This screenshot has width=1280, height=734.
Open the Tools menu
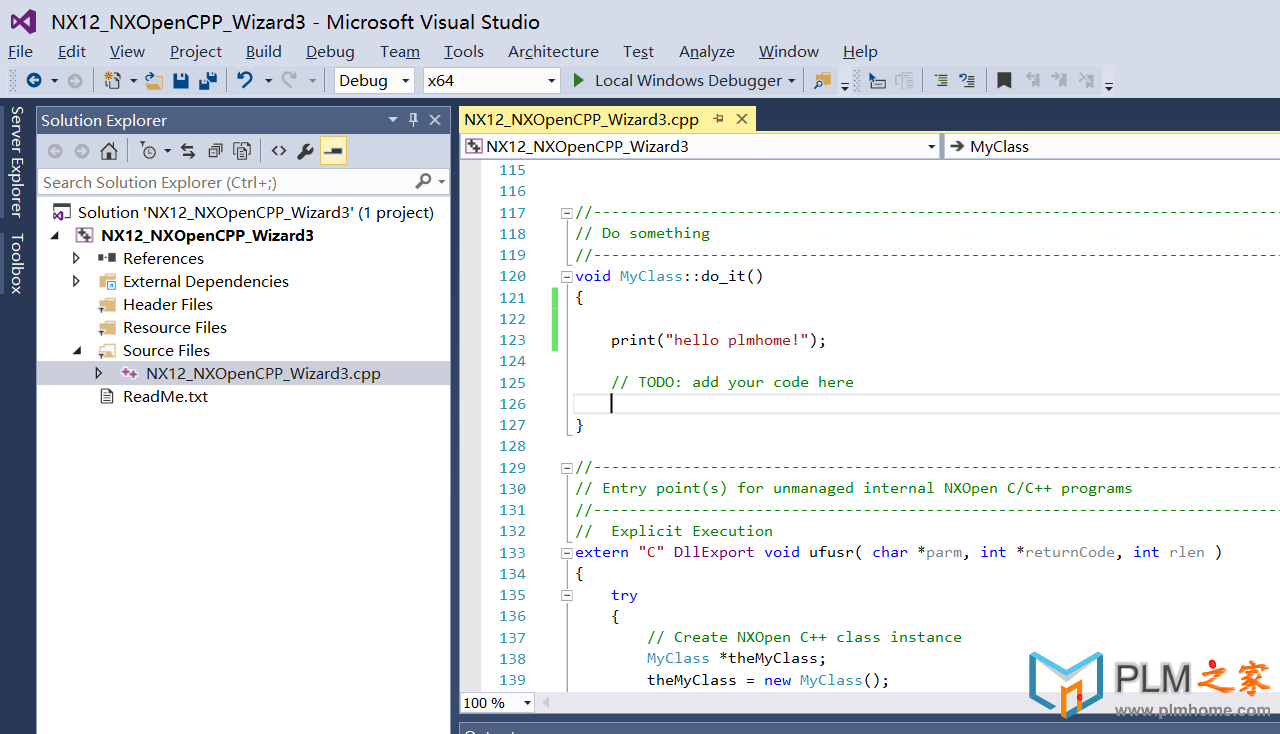[464, 51]
